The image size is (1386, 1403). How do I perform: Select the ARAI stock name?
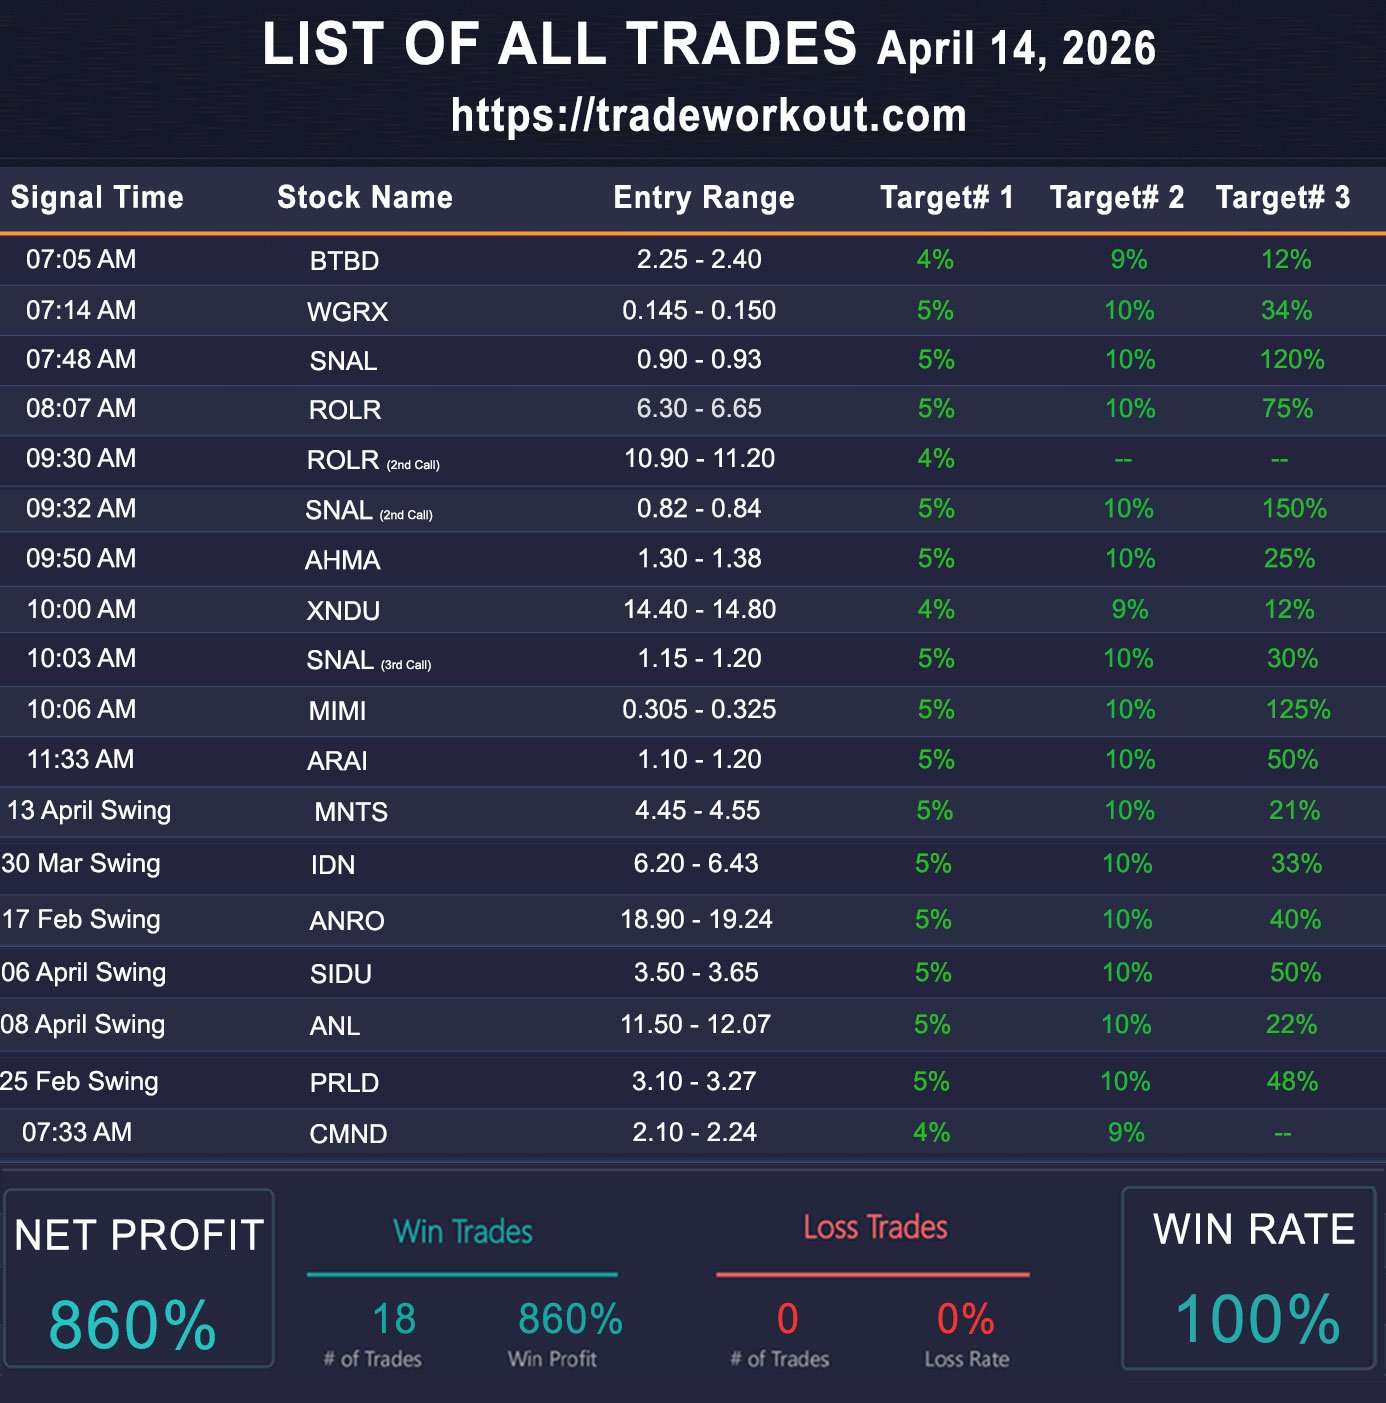tap(337, 761)
